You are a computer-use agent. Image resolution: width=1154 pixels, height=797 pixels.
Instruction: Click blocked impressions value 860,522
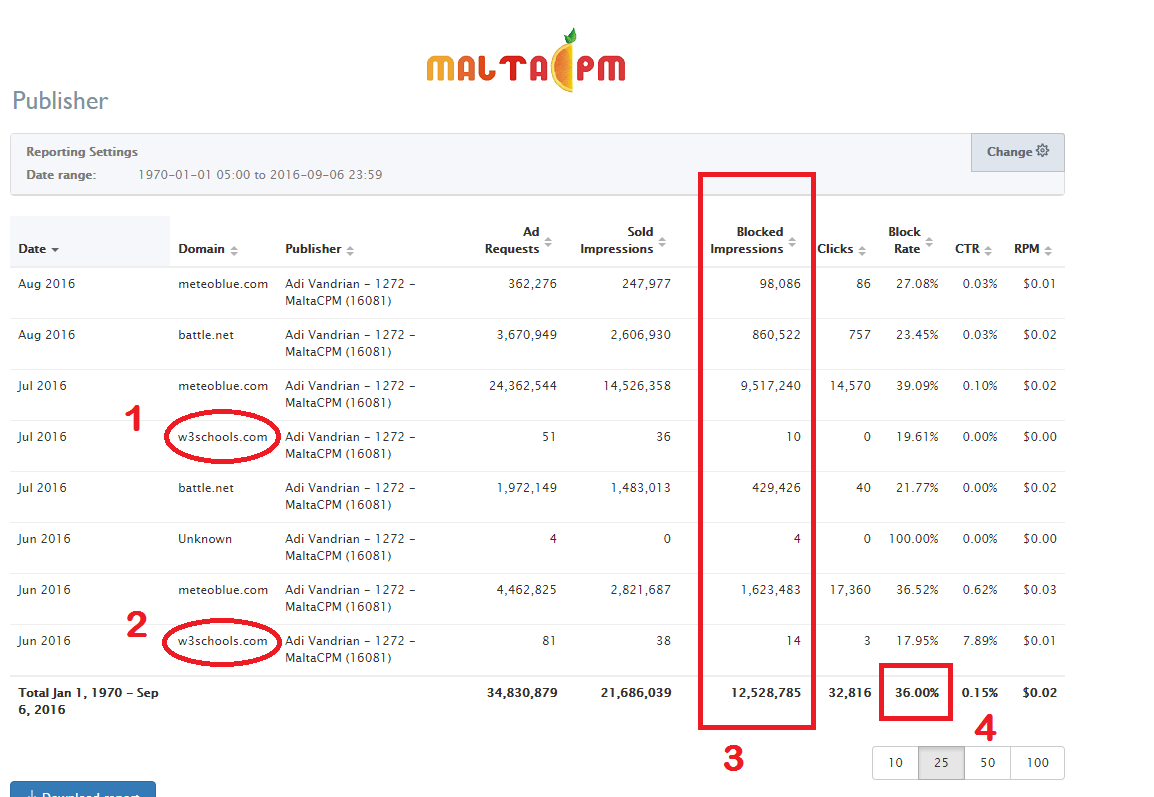[776, 335]
